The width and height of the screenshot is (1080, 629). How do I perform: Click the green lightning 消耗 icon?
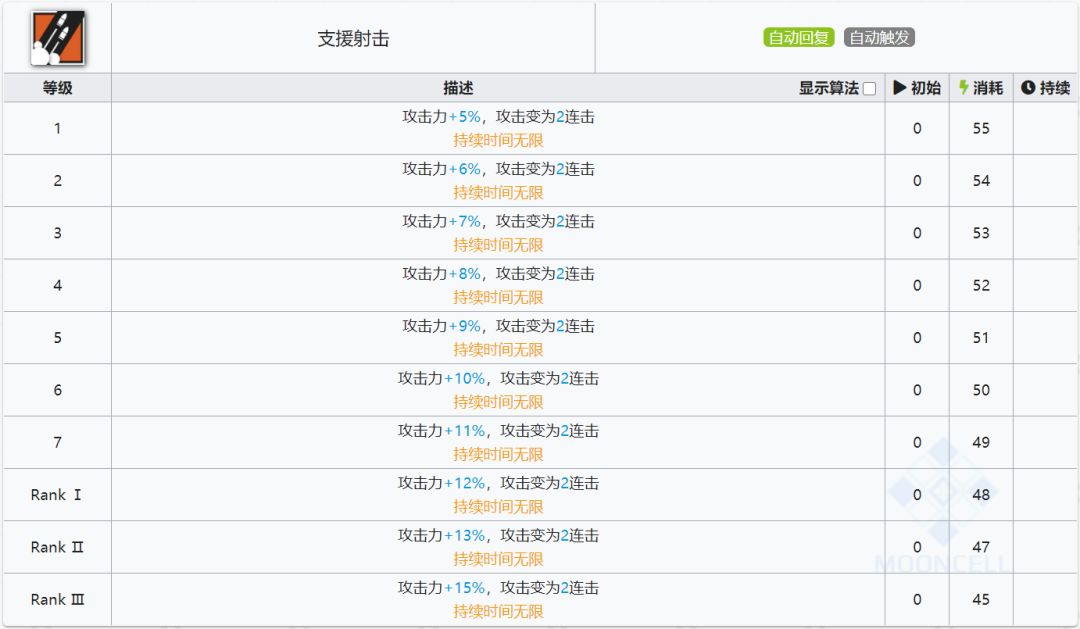click(x=964, y=88)
